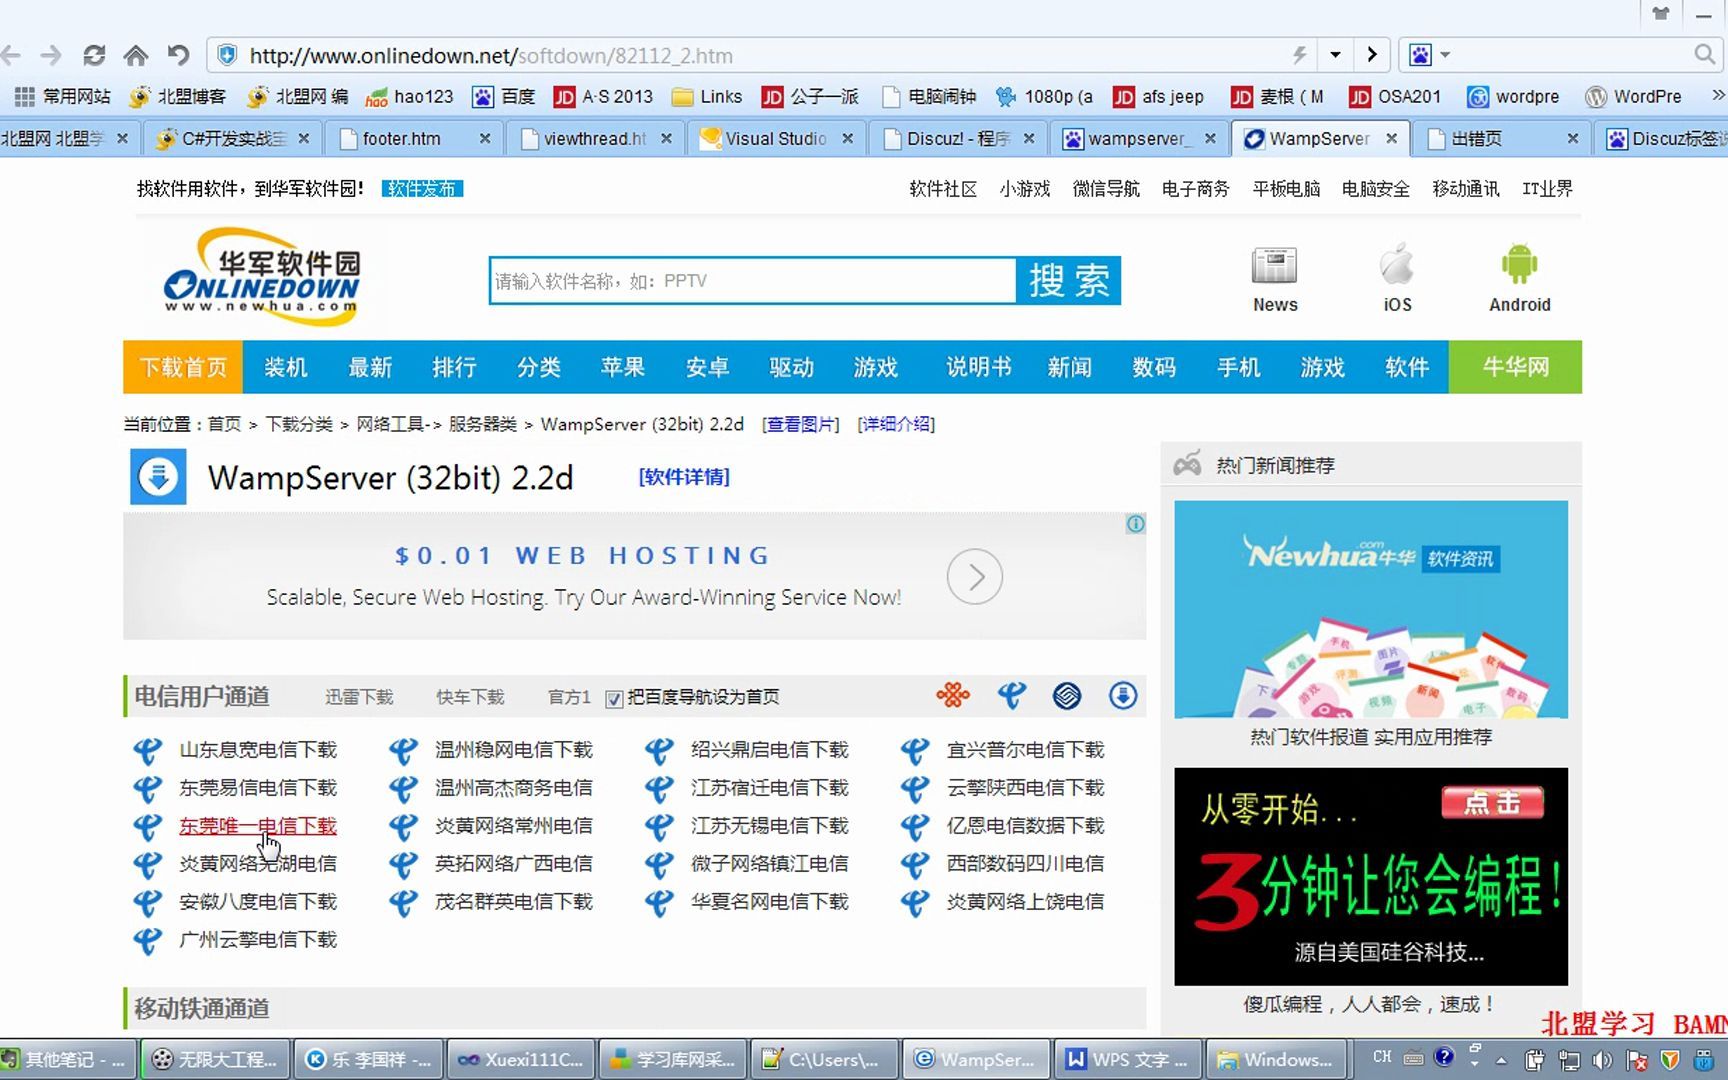
Task: Switch to the Discuz! - 程序 tab
Action: pyautogui.click(x=957, y=139)
